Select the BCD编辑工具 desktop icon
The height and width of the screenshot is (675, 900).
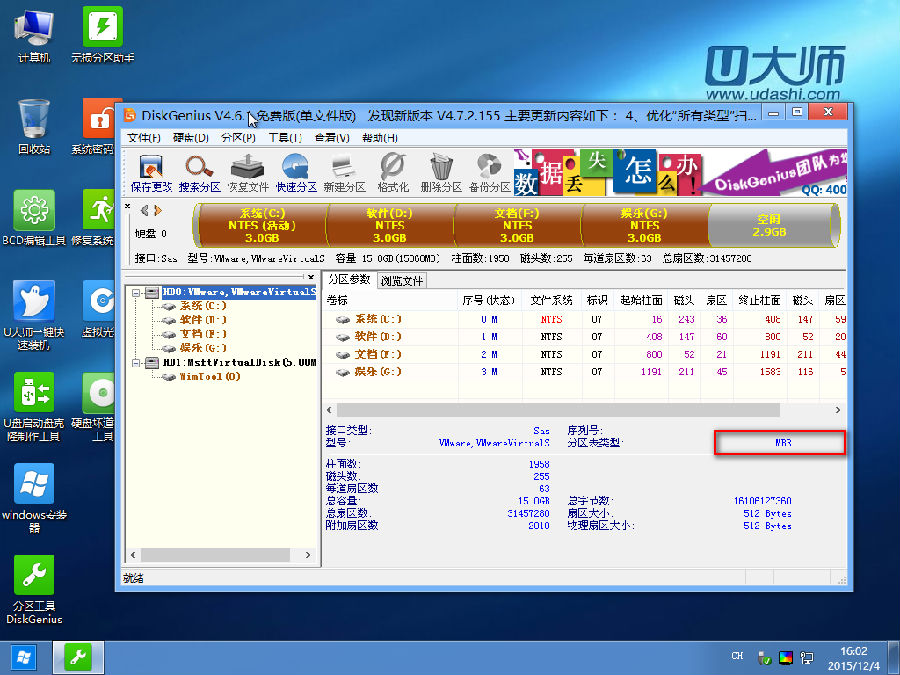[34, 218]
